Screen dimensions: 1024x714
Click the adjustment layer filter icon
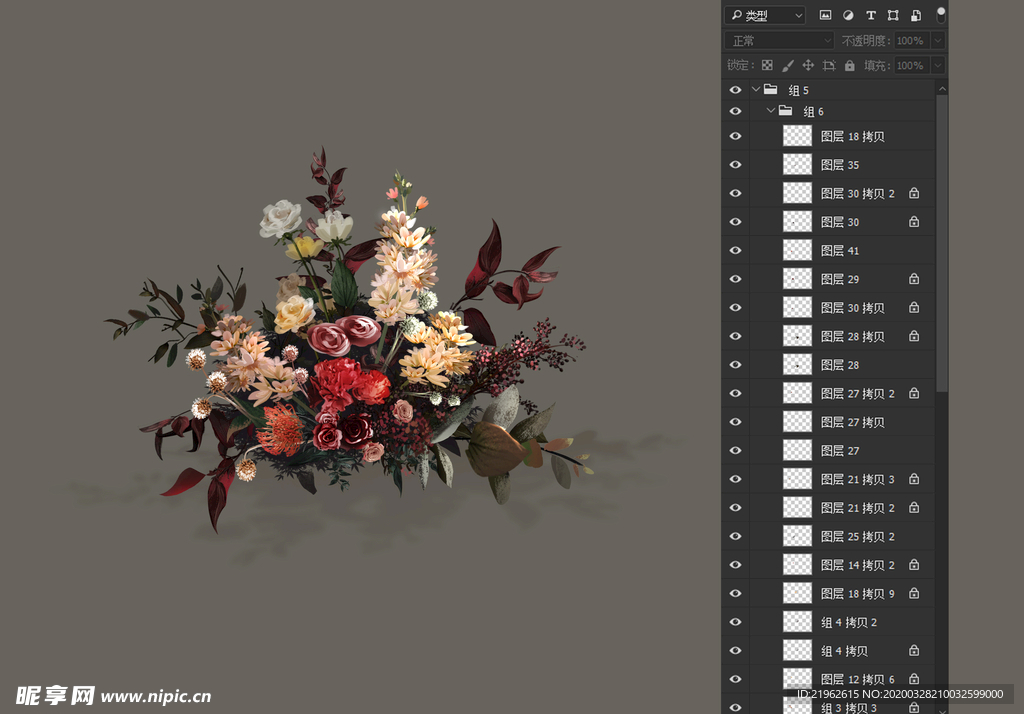848,15
